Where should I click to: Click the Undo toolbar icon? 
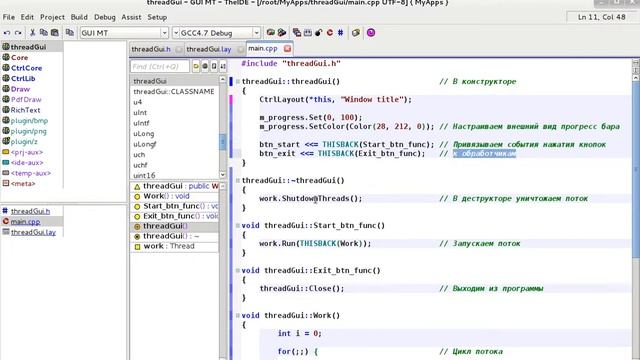tap(7, 33)
